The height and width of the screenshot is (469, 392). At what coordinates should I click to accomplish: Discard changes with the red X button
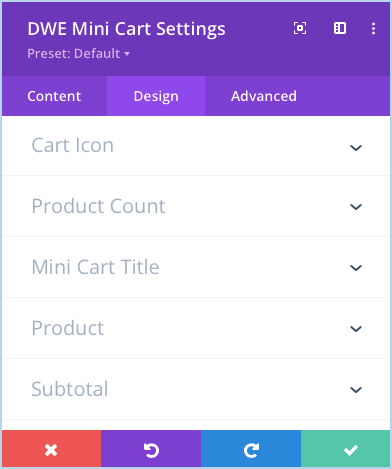(x=51, y=449)
